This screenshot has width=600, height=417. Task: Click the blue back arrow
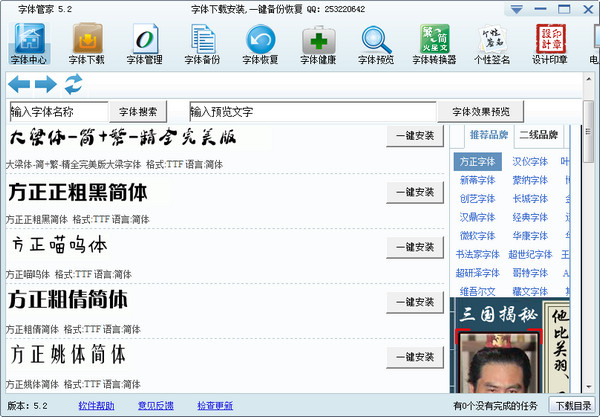click(18, 84)
